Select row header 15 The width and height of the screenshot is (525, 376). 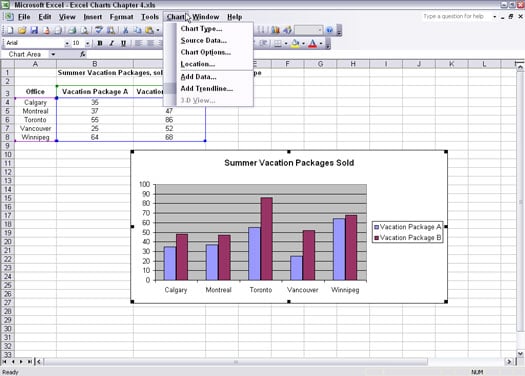click(7, 198)
